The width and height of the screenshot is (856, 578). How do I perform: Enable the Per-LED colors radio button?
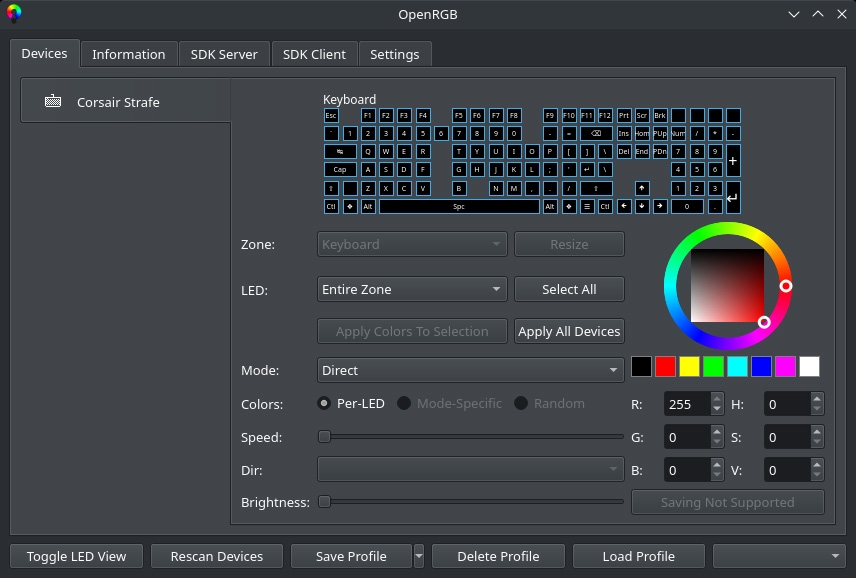tap(324, 403)
